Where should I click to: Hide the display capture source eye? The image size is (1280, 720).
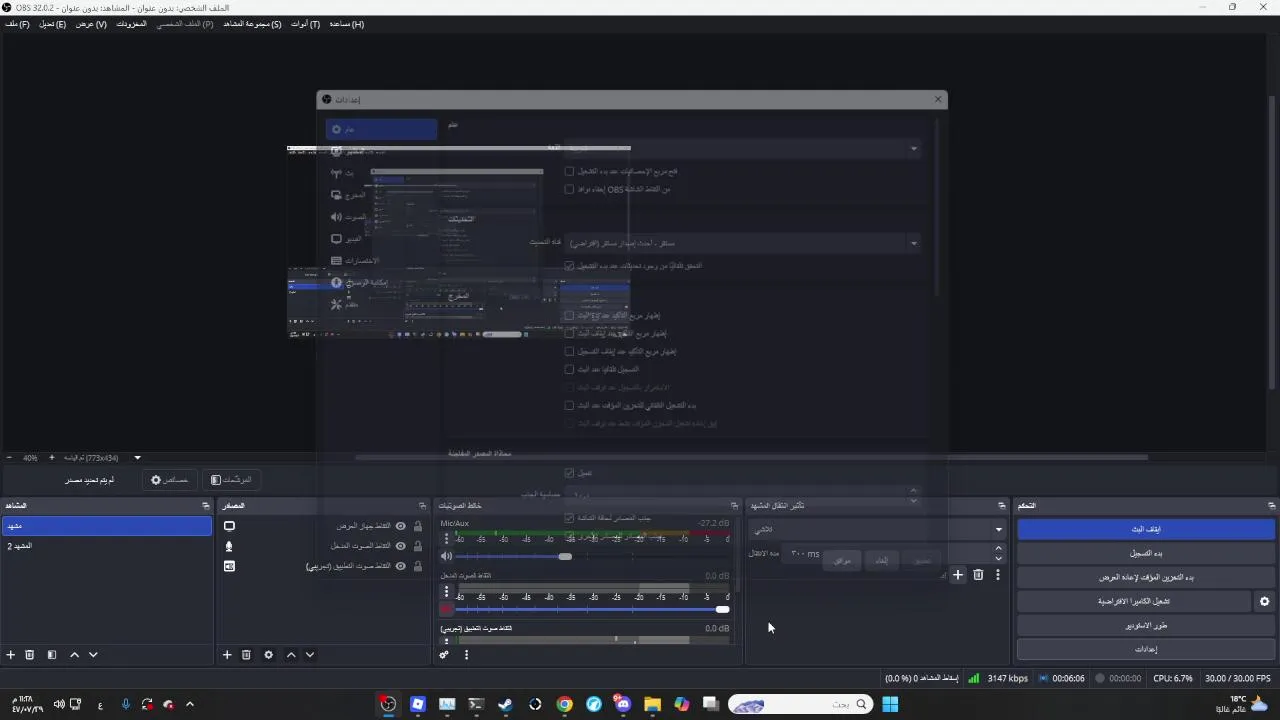pyautogui.click(x=401, y=526)
